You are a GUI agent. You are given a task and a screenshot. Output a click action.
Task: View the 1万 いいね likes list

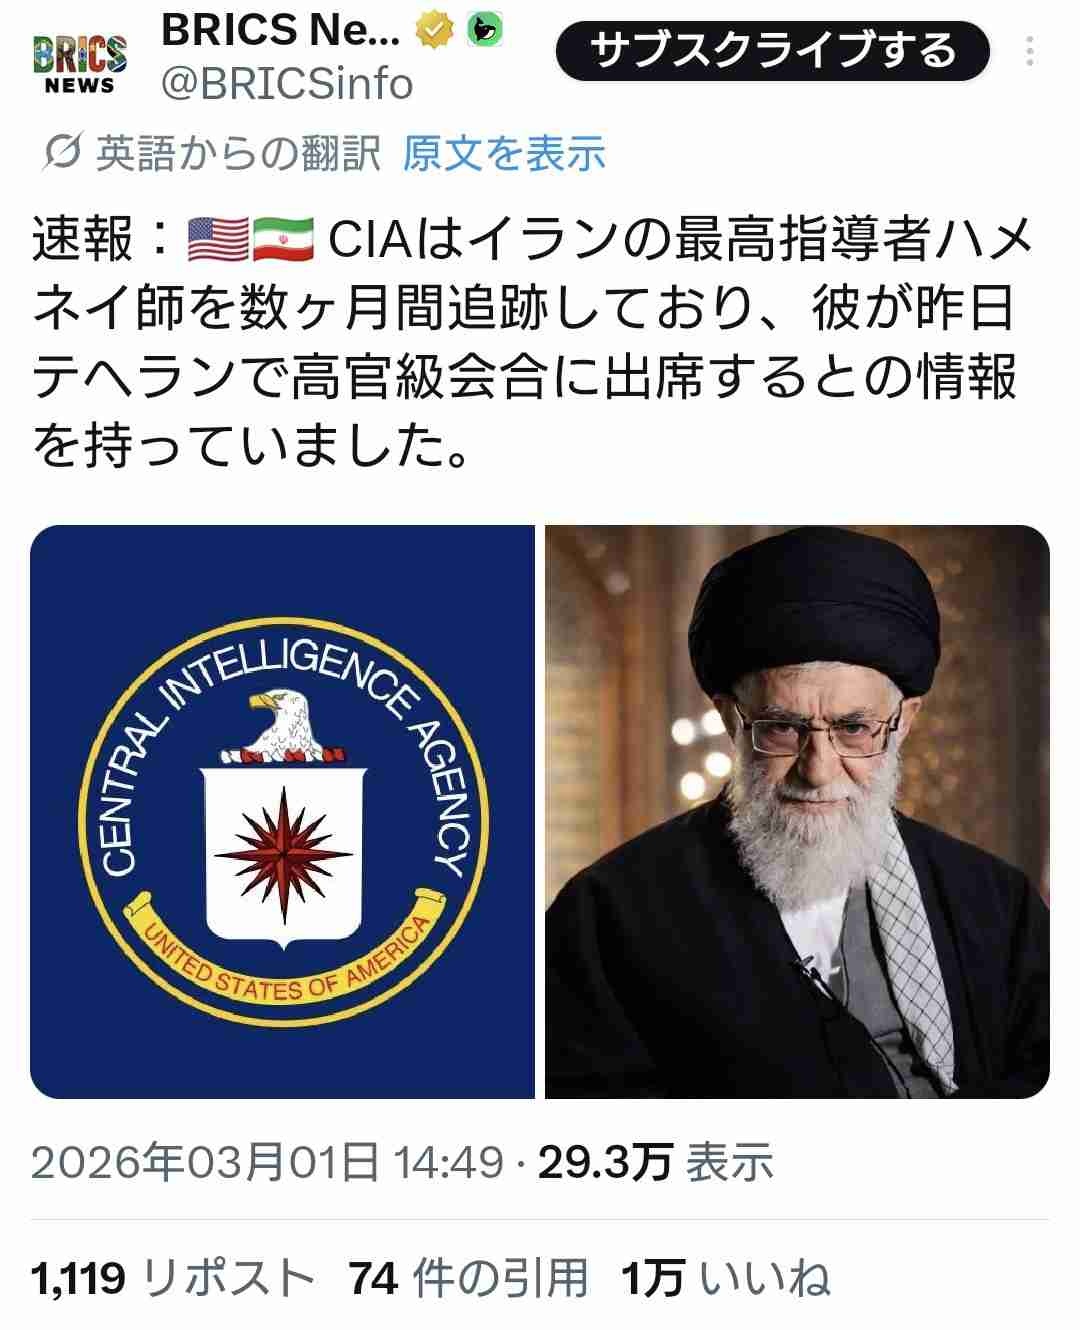726,1278
